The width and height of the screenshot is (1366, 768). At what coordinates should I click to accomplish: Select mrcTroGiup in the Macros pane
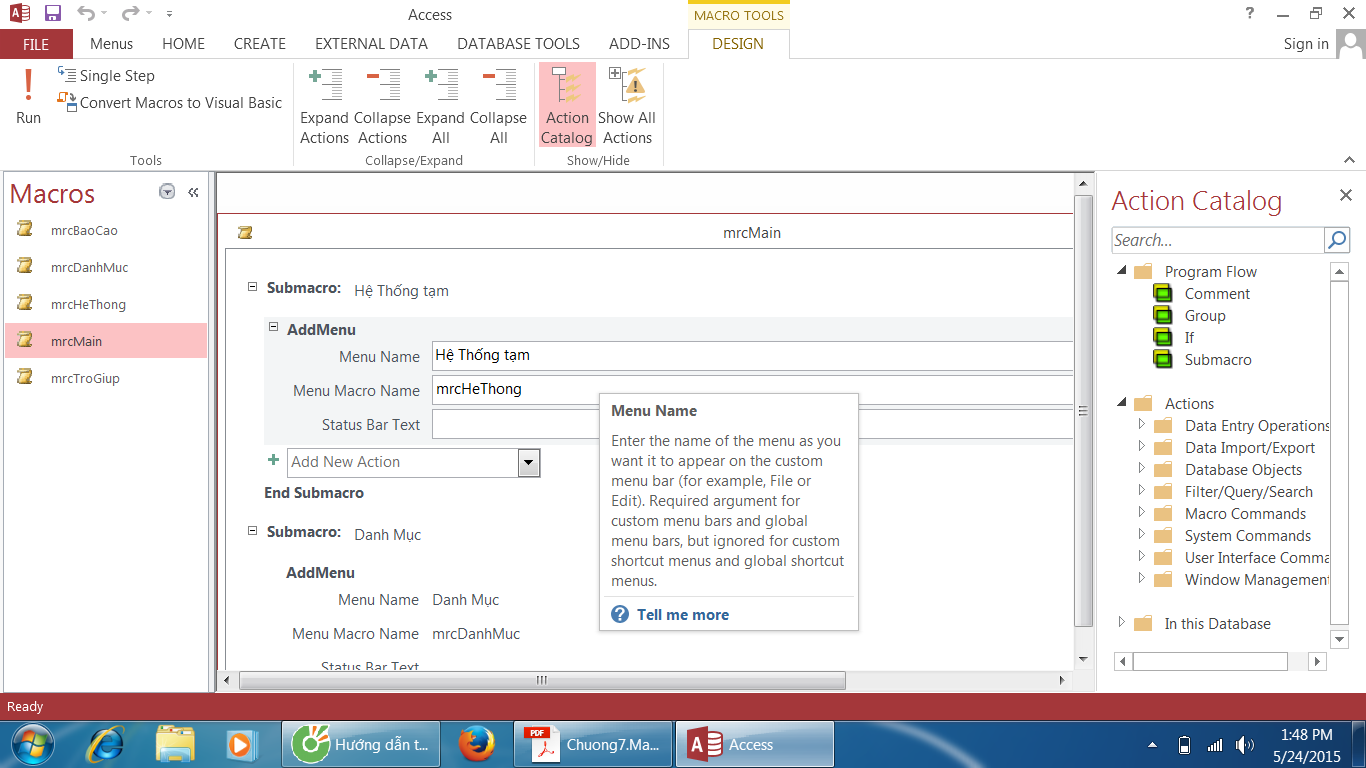[x=85, y=378]
